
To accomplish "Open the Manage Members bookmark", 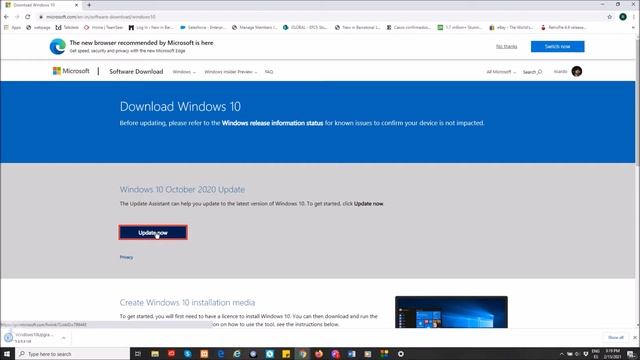I will 255,27.
